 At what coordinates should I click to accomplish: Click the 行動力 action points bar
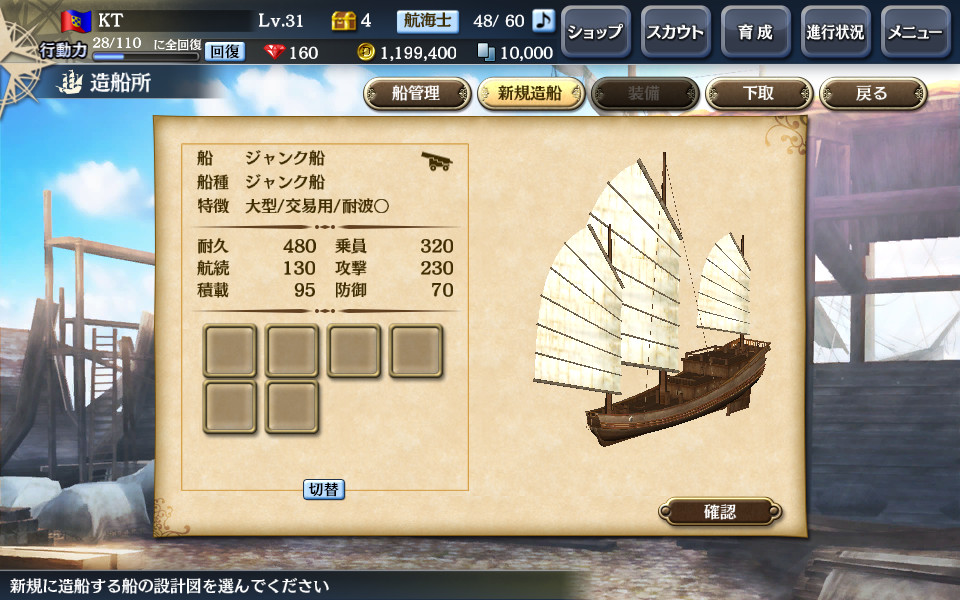click(146, 57)
